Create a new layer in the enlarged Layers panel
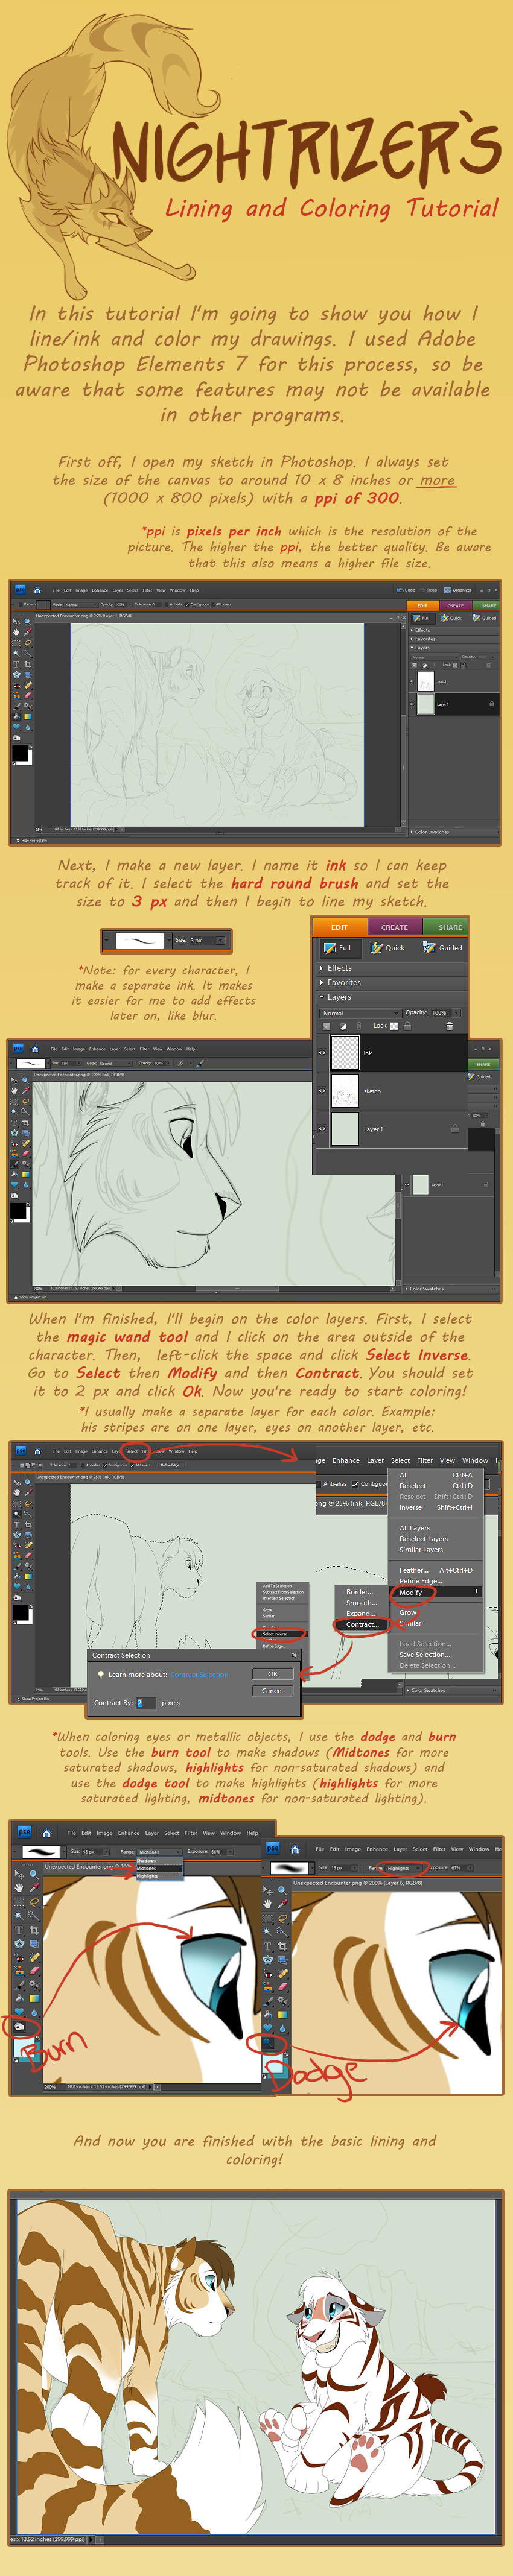 point(326,1025)
